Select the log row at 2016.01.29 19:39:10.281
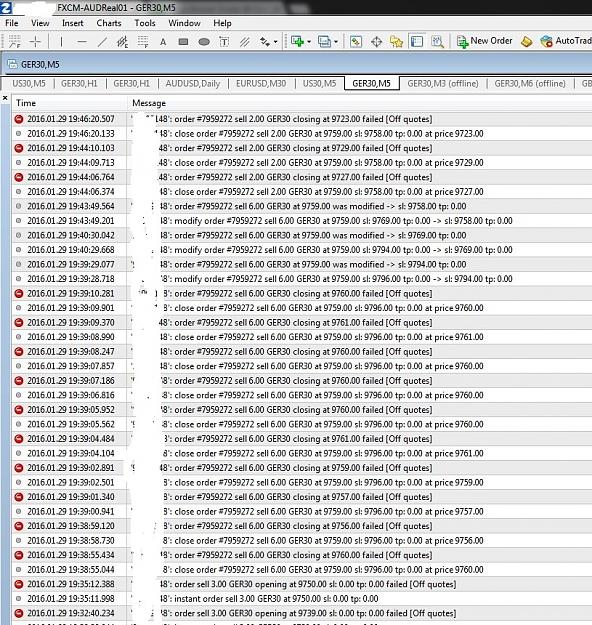 coord(302,293)
